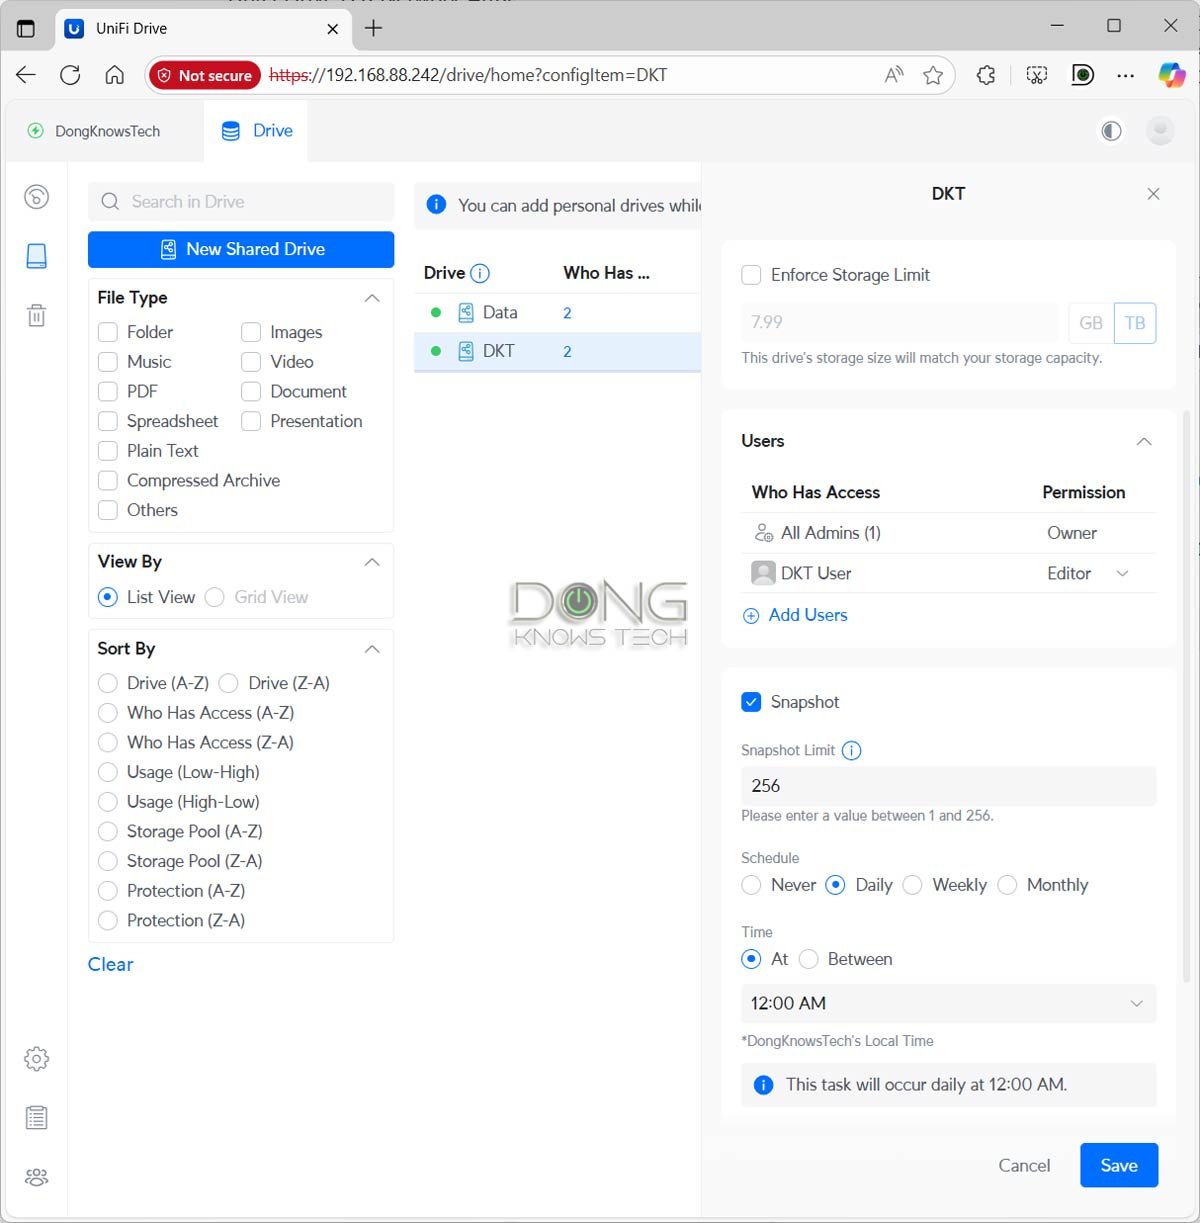Screen dimensions: 1200x1223
Task: Click the Snapshot Limit info icon
Action: click(851, 750)
